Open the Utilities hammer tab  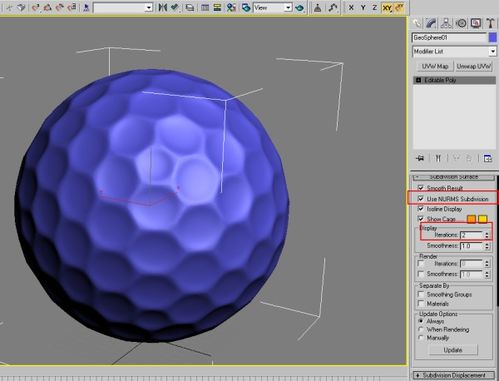pyautogui.click(x=490, y=23)
